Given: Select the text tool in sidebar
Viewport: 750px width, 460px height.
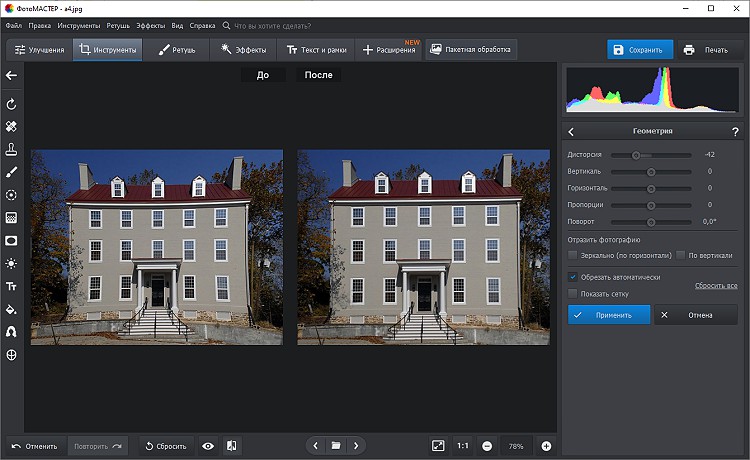Looking at the screenshot, I should click(x=11, y=286).
